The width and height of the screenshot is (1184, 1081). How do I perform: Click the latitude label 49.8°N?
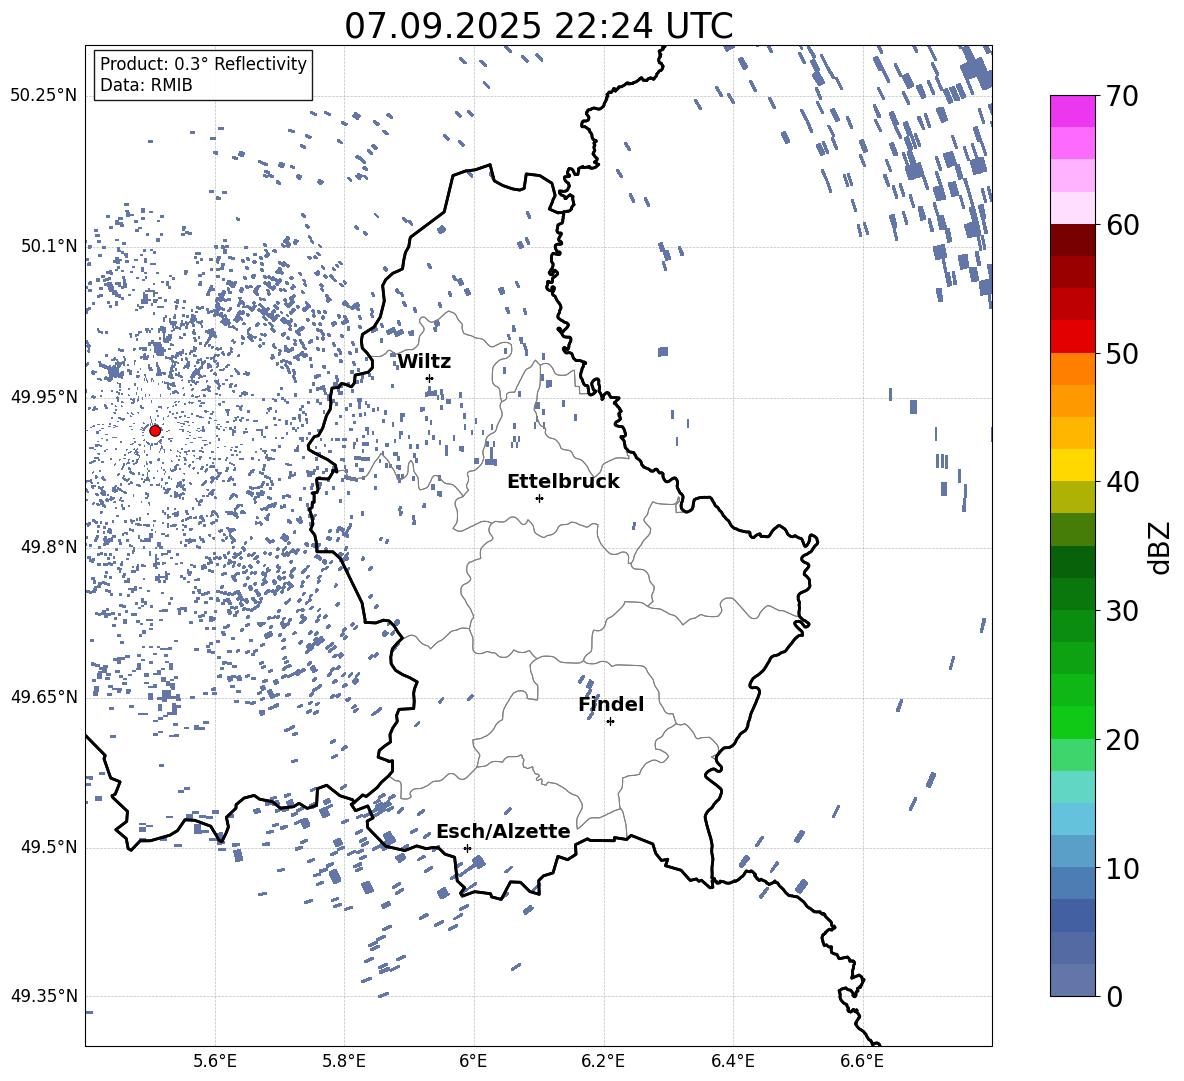[50, 547]
